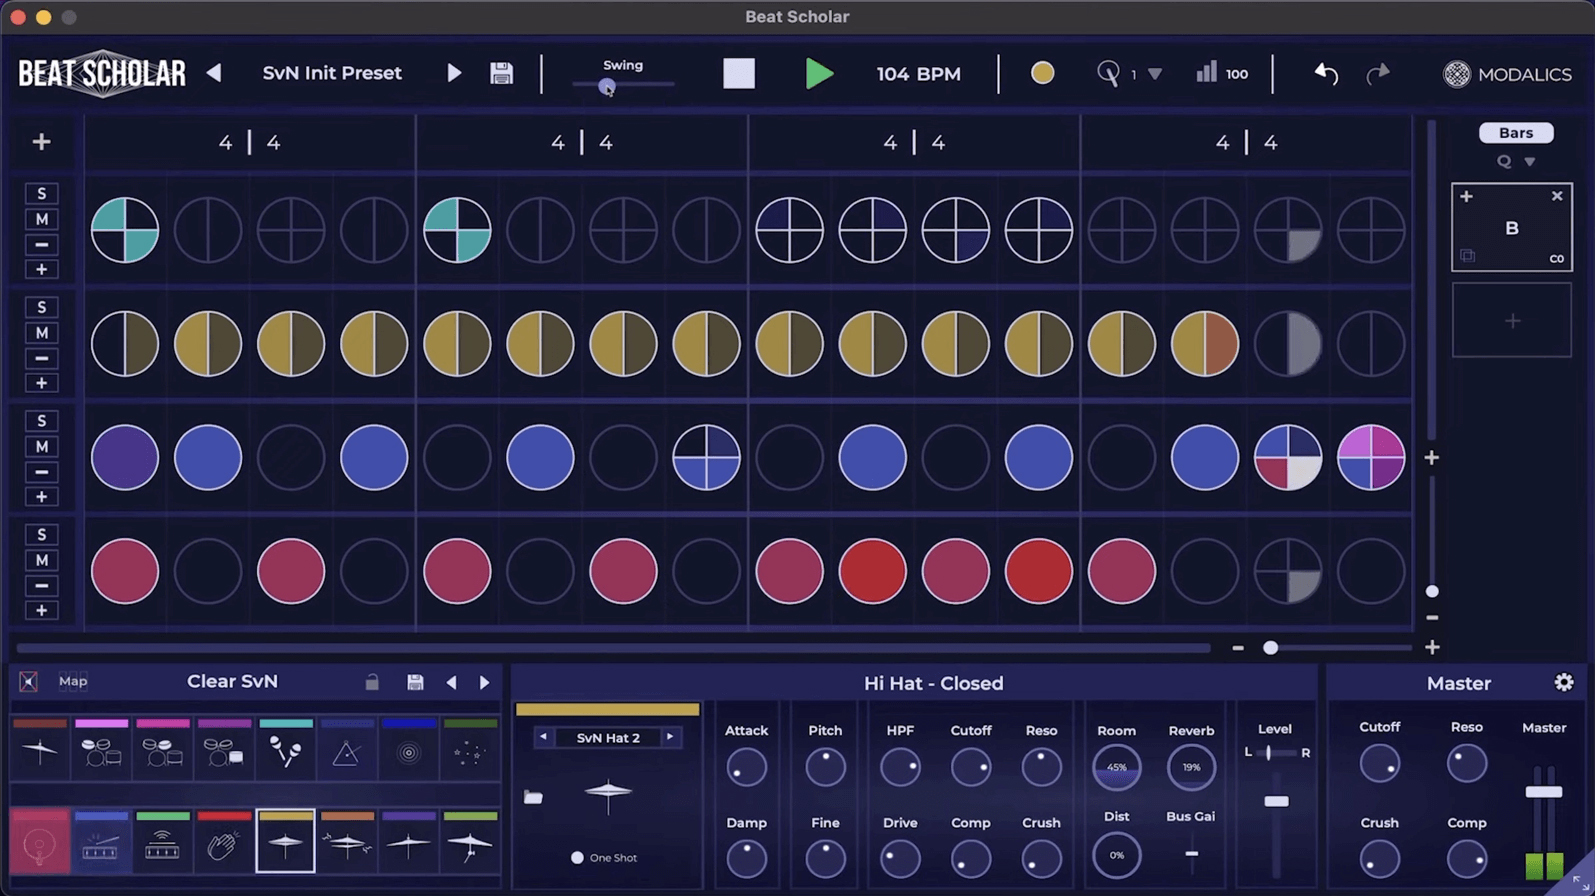Screen dimensions: 1595x896
Task: Open the sample folder icon
Action: coord(533,797)
